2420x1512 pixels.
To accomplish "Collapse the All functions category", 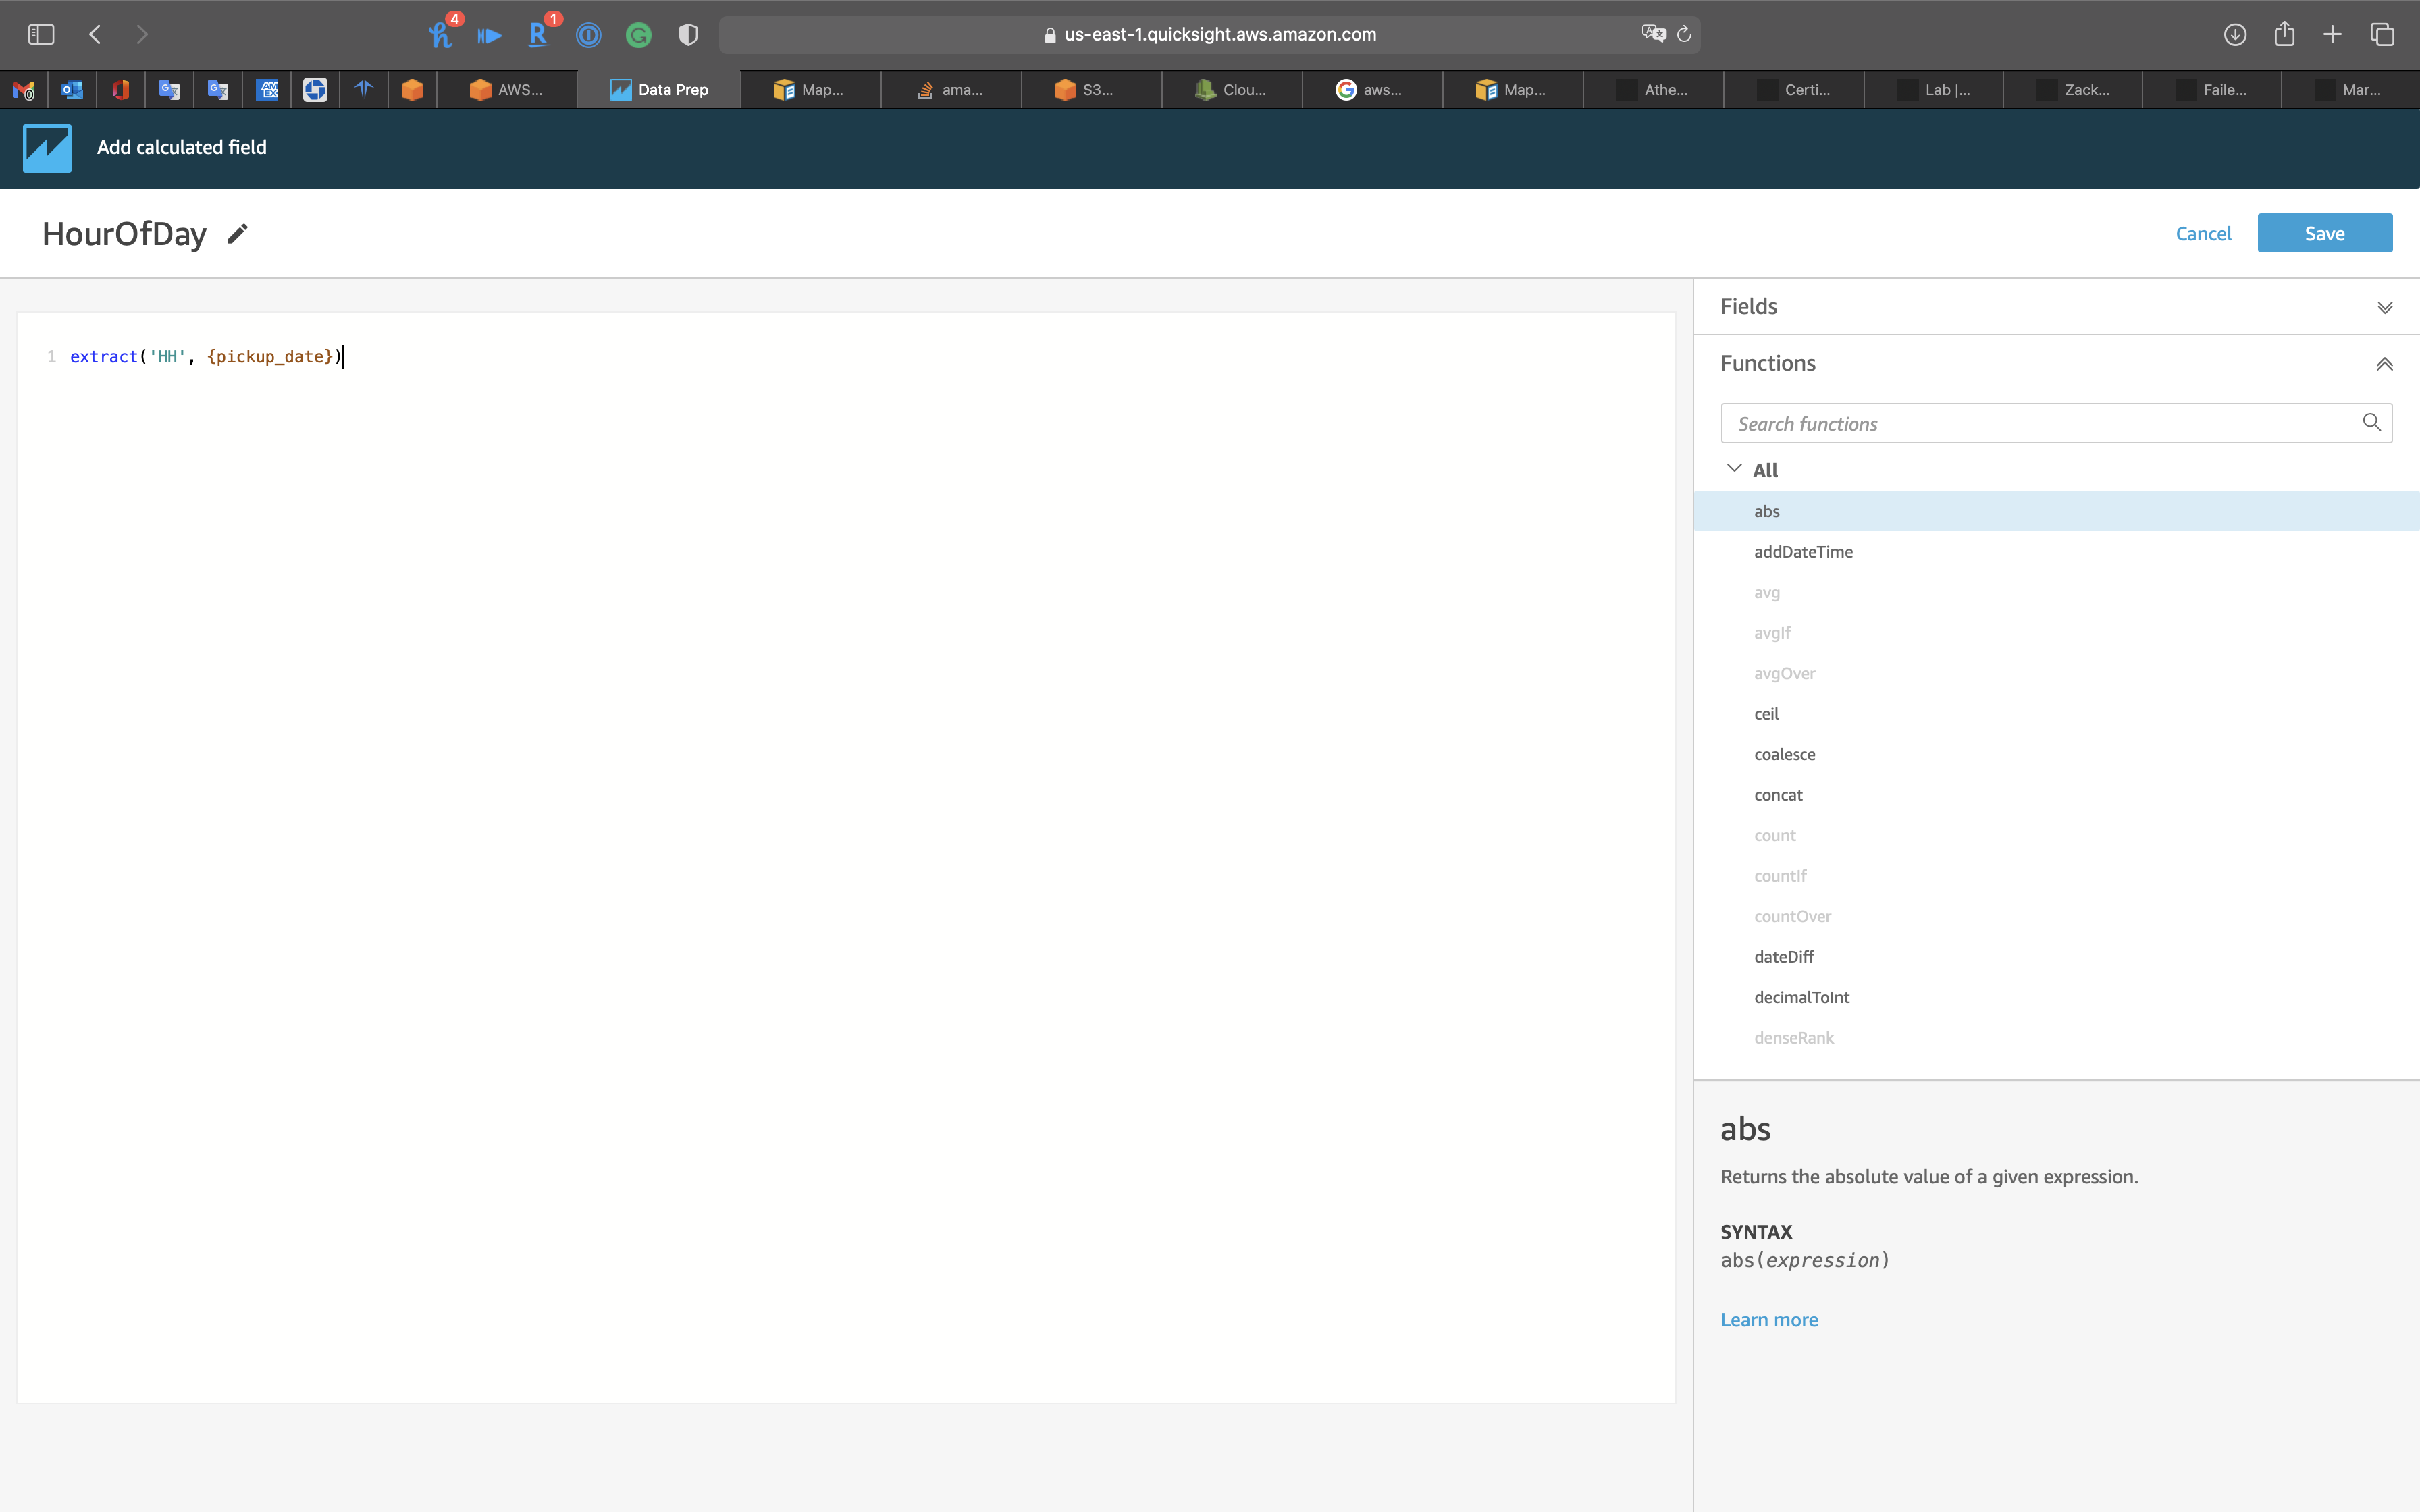I will [1735, 469].
